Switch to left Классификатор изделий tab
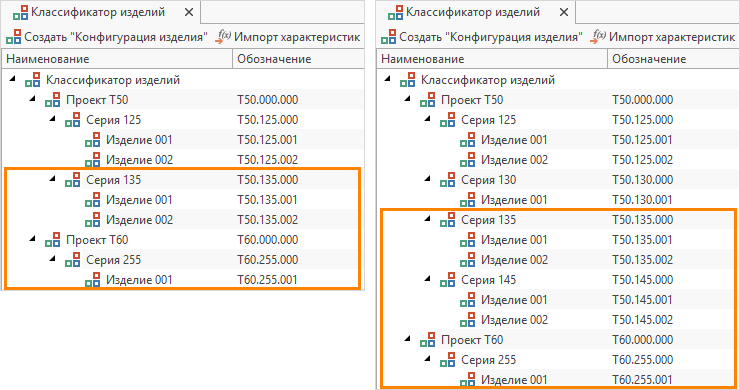 (90, 12)
